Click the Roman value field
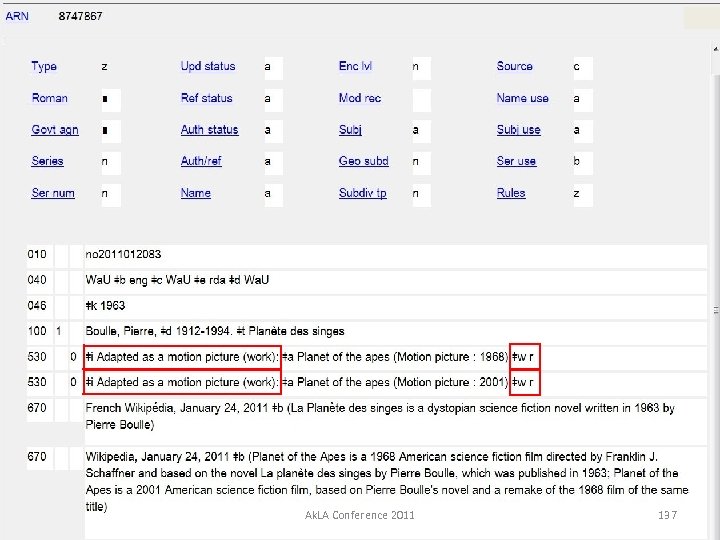 point(111,99)
